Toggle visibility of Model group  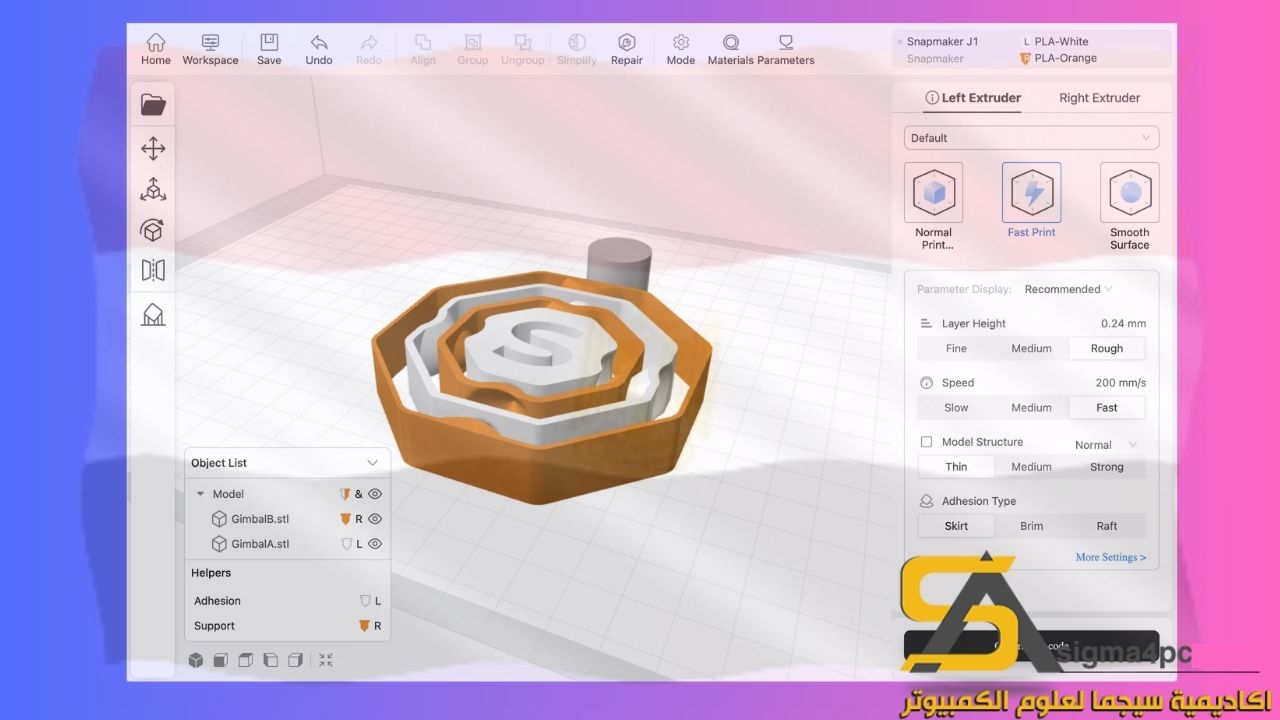pos(375,494)
